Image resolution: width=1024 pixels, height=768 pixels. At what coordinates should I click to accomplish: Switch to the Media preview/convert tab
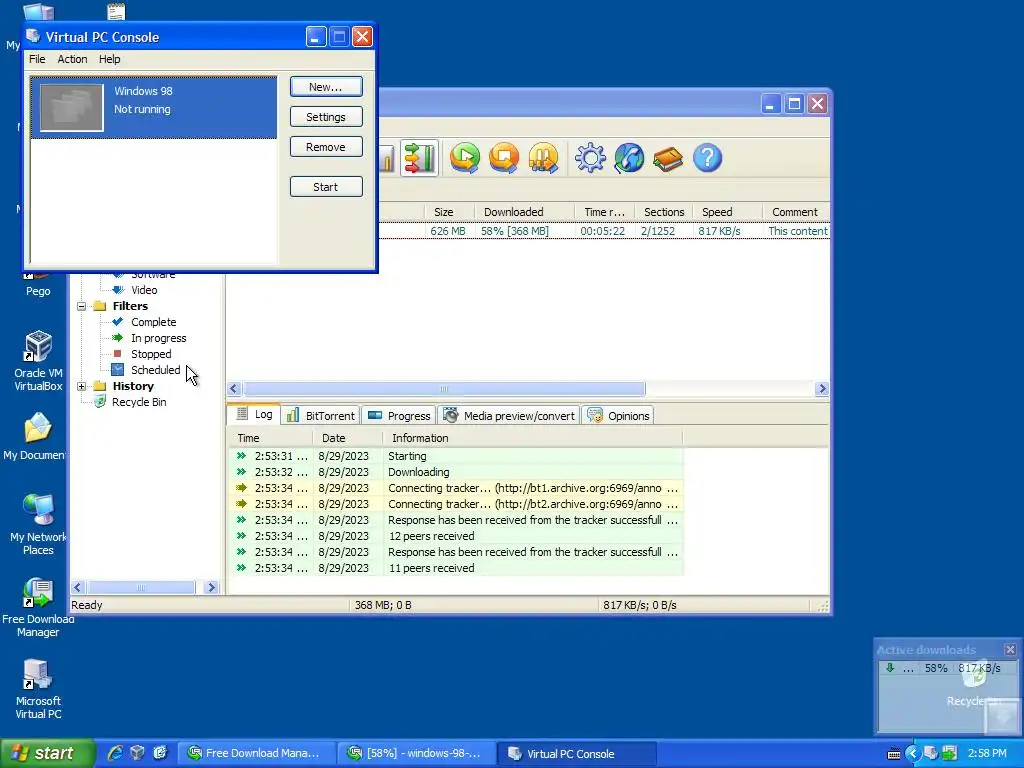click(x=509, y=416)
